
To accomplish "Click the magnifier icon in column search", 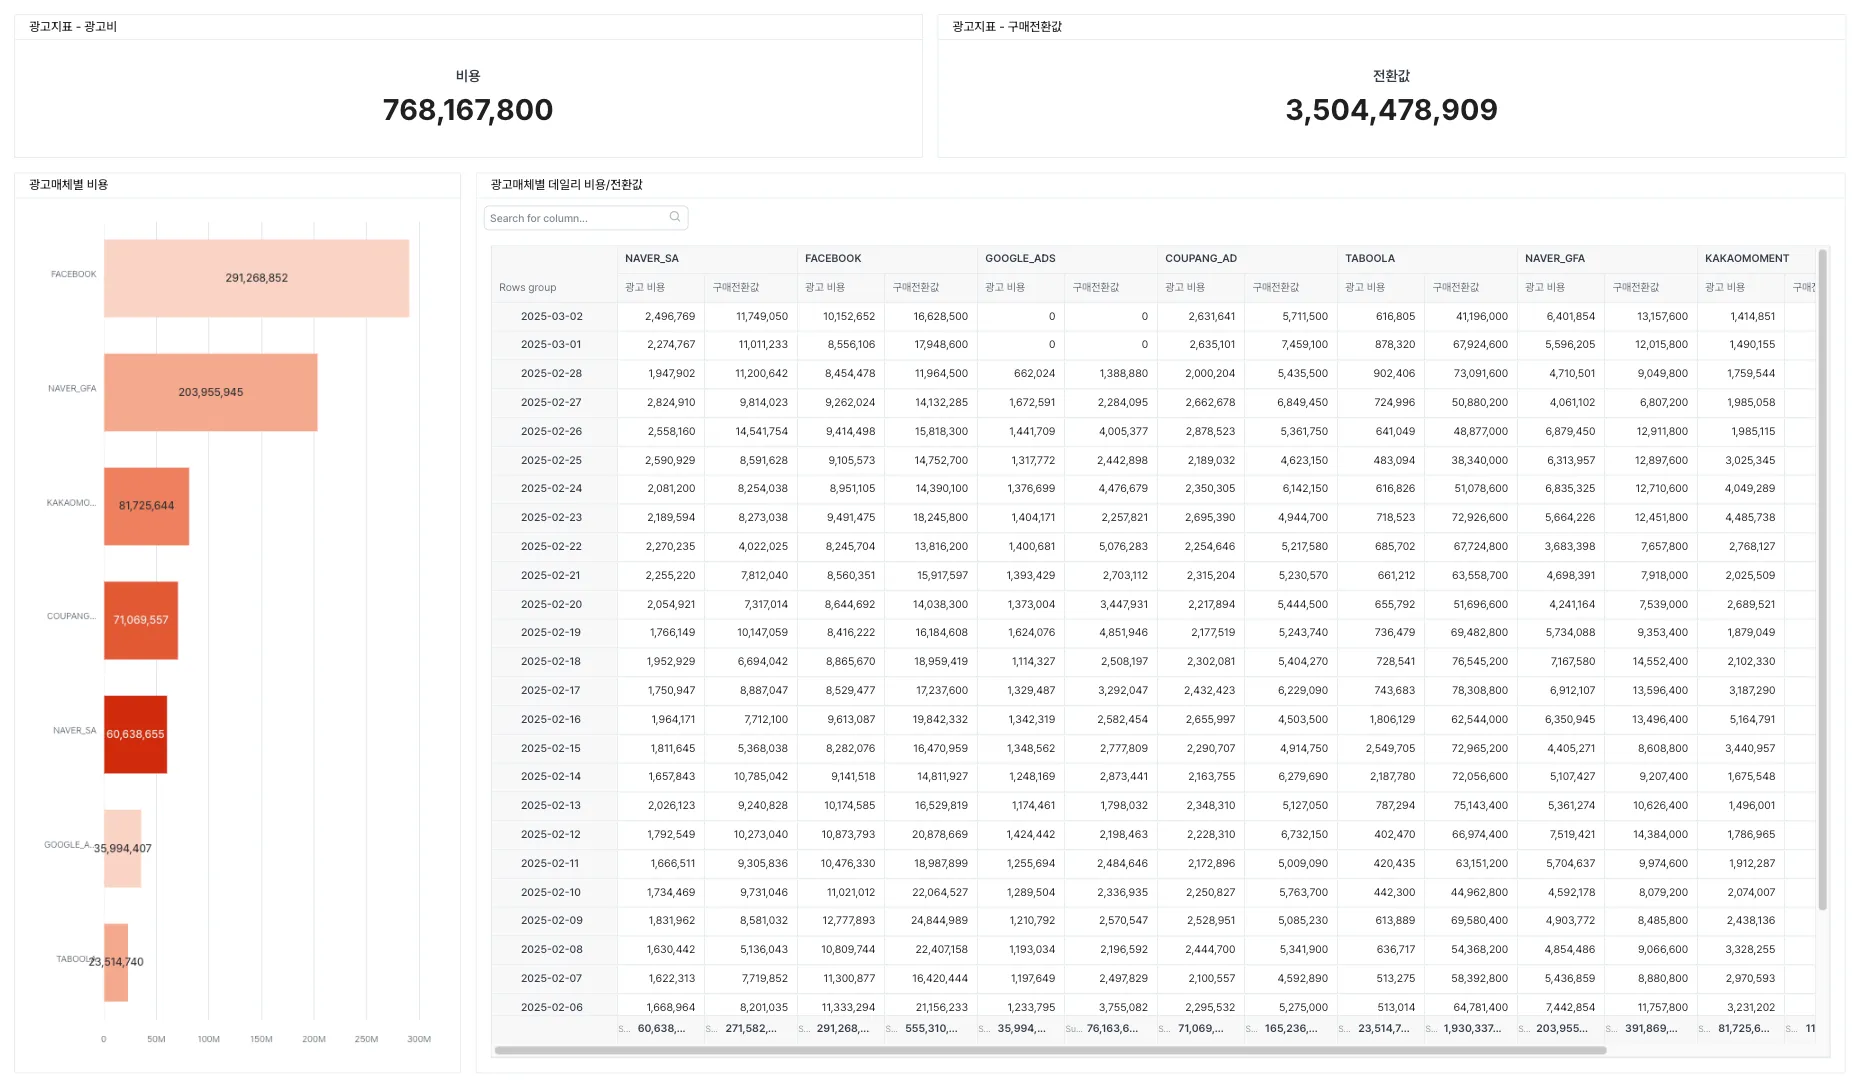I will click(x=675, y=217).
